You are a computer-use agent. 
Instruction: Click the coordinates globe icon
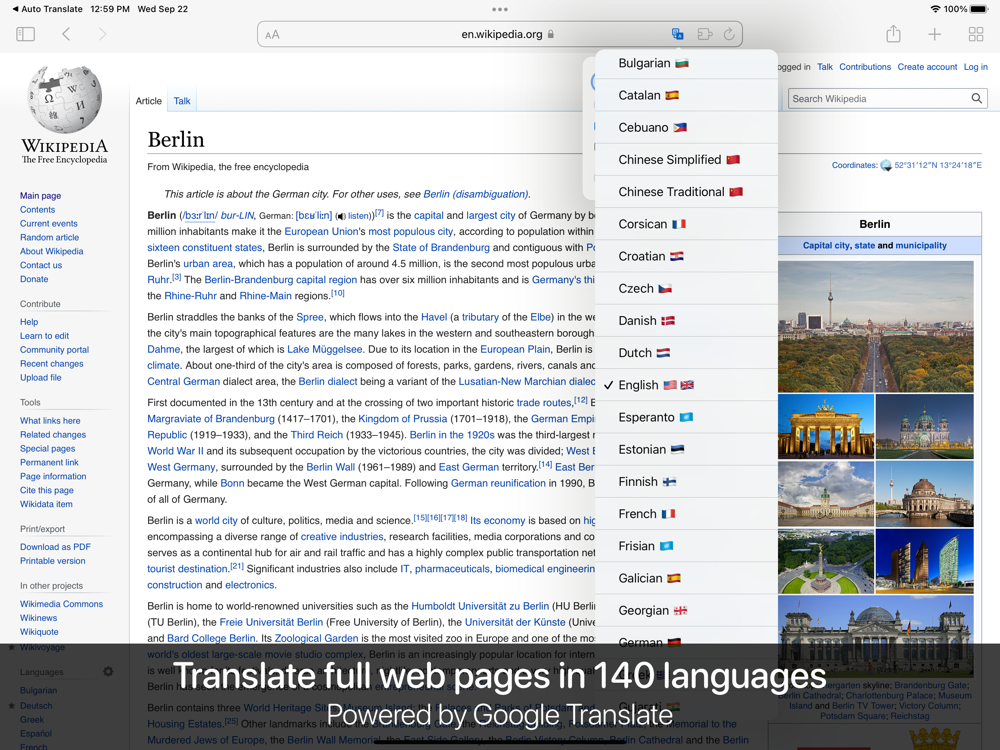pyautogui.click(x=886, y=165)
